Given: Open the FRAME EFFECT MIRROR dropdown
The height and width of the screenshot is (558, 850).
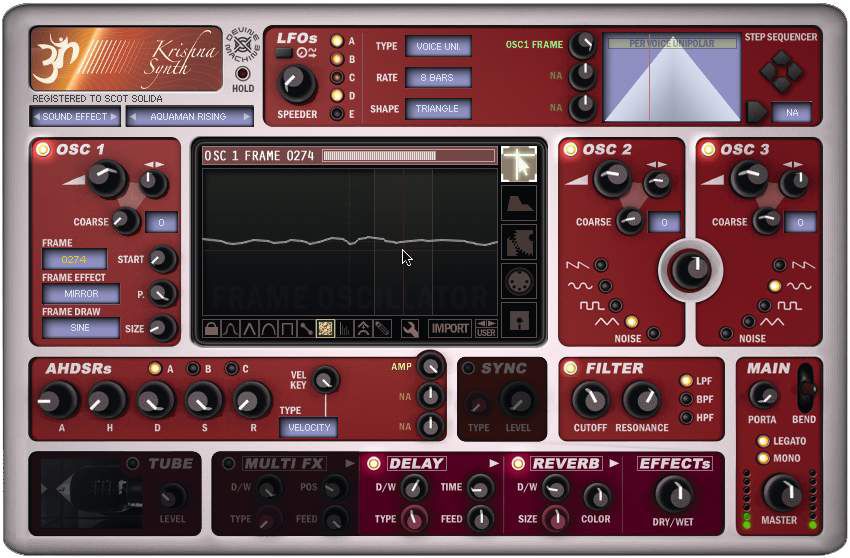Looking at the screenshot, I should (81, 293).
